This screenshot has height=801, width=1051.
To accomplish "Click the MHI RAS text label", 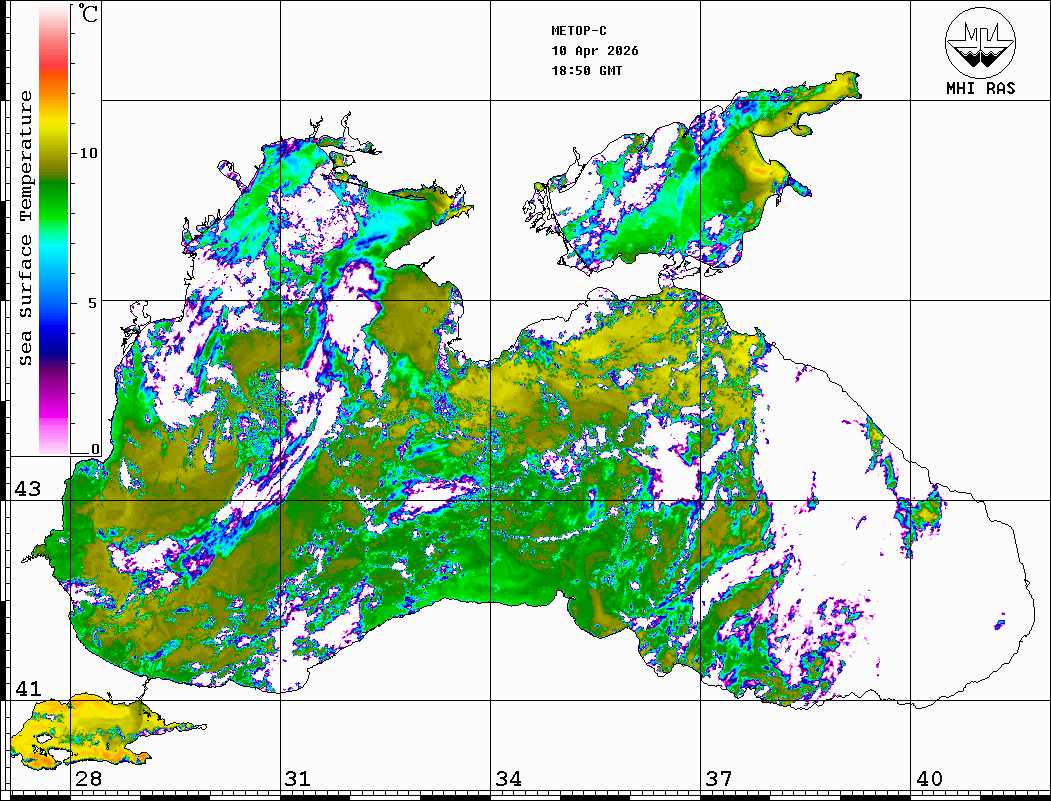I will [x=980, y=89].
